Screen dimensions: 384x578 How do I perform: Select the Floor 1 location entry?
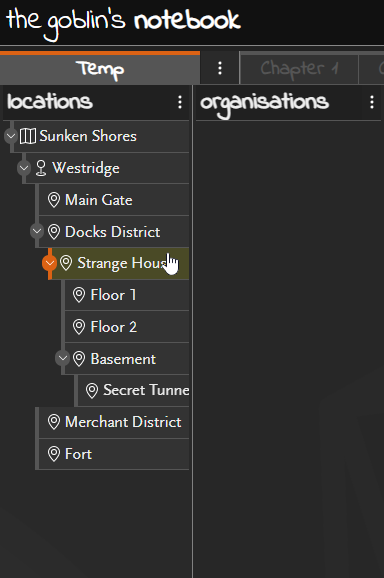click(127, 295)
